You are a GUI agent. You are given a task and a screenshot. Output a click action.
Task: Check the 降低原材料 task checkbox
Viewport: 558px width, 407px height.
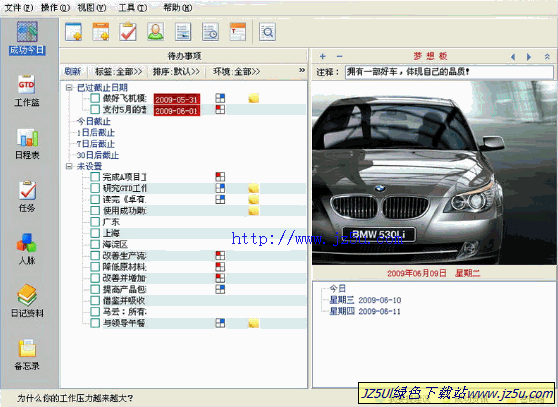[x=95, y=267]
